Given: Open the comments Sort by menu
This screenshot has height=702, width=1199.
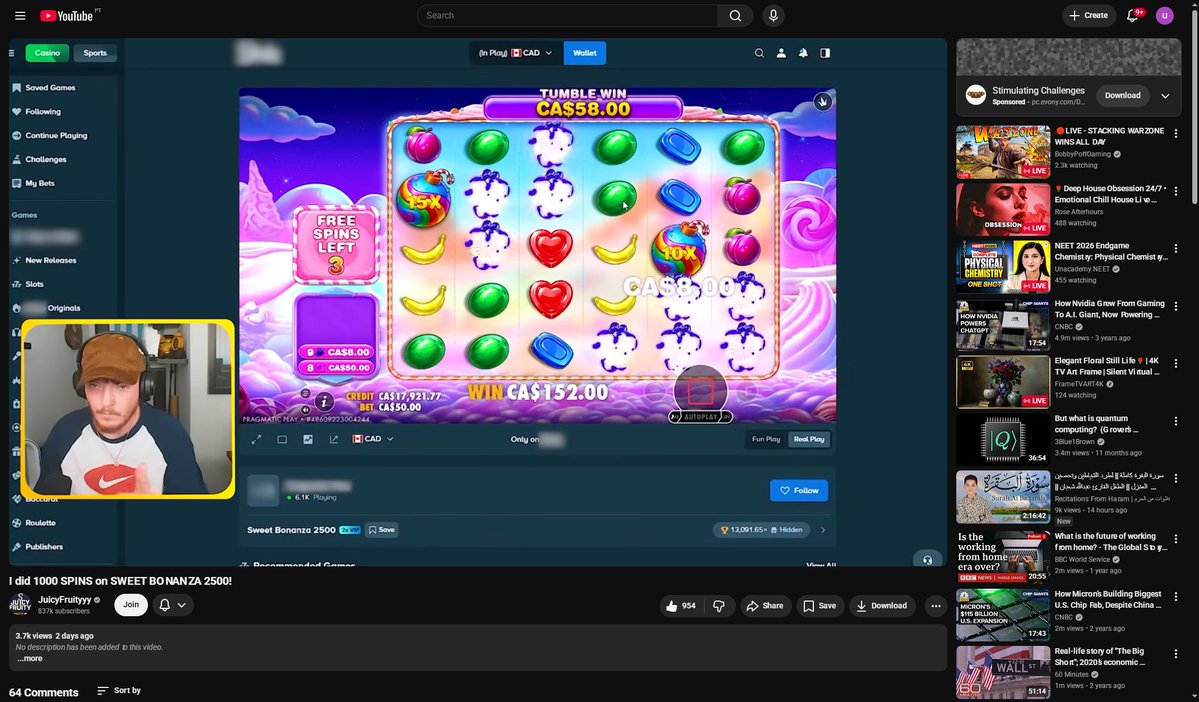Looking at the screenshot, I should [x=119, y=691].
